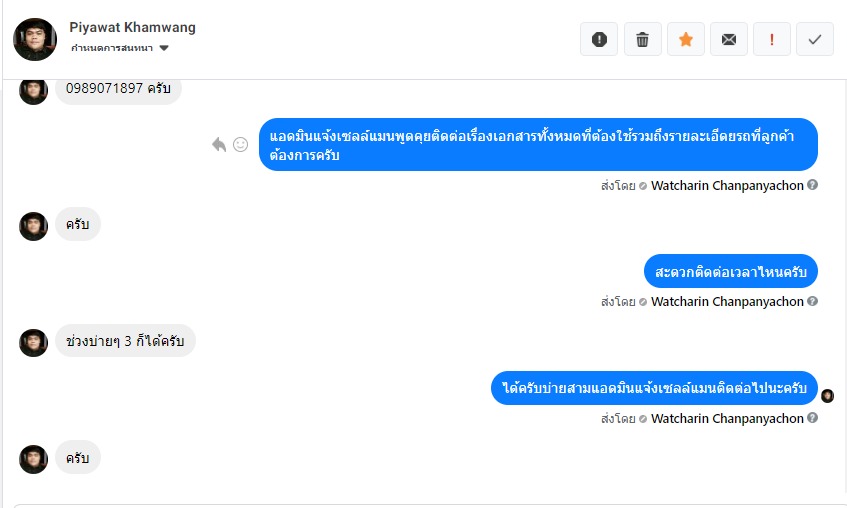Screen dimensions: 847x508
Task: Select the message asking convenient contact time
Action: 730,271
